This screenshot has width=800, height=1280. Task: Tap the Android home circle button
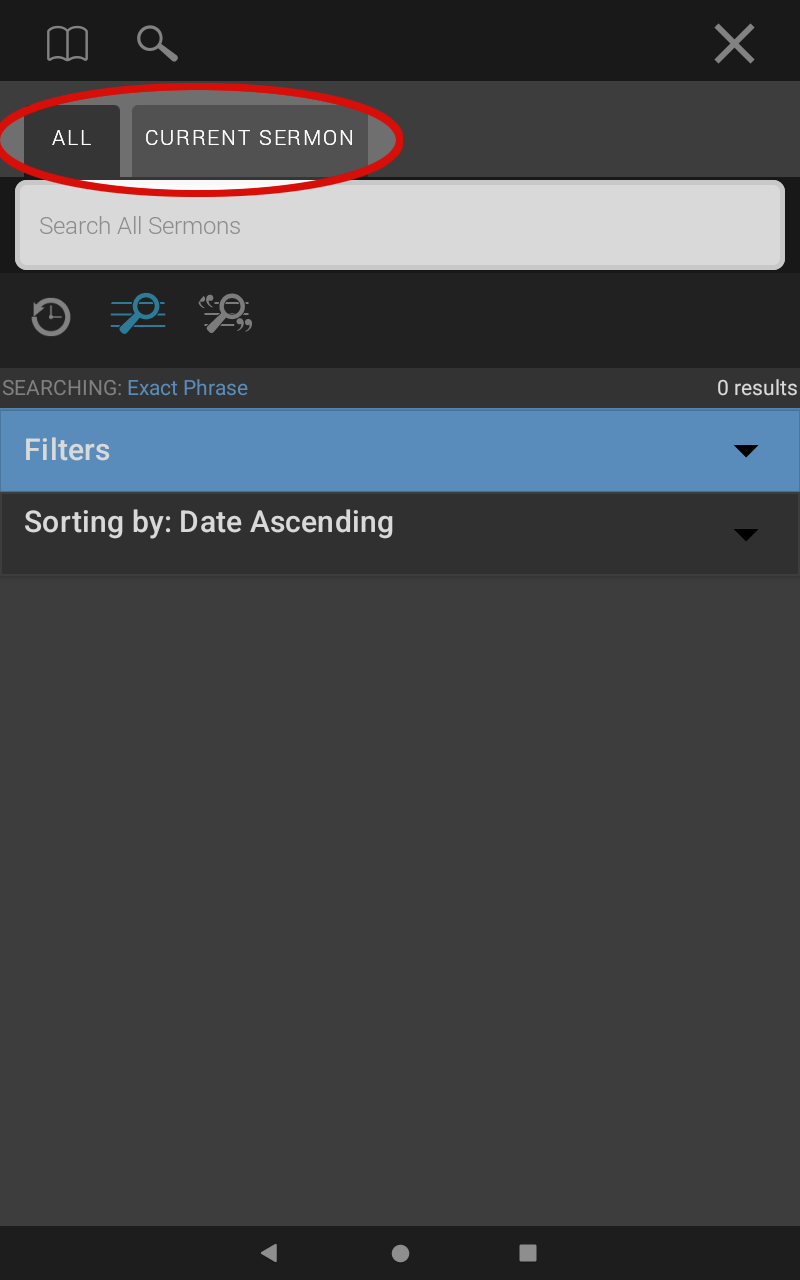(400, 1253)
